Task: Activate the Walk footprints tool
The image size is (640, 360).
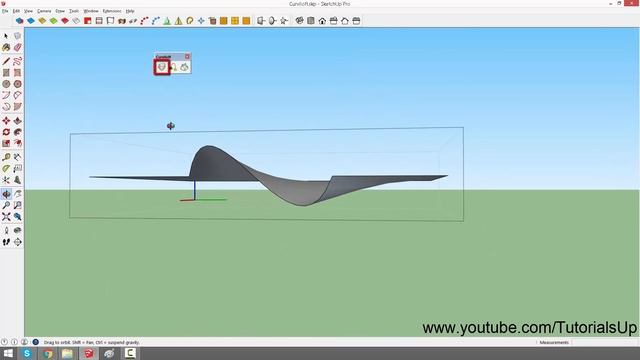Action: [x=6, y=242]
